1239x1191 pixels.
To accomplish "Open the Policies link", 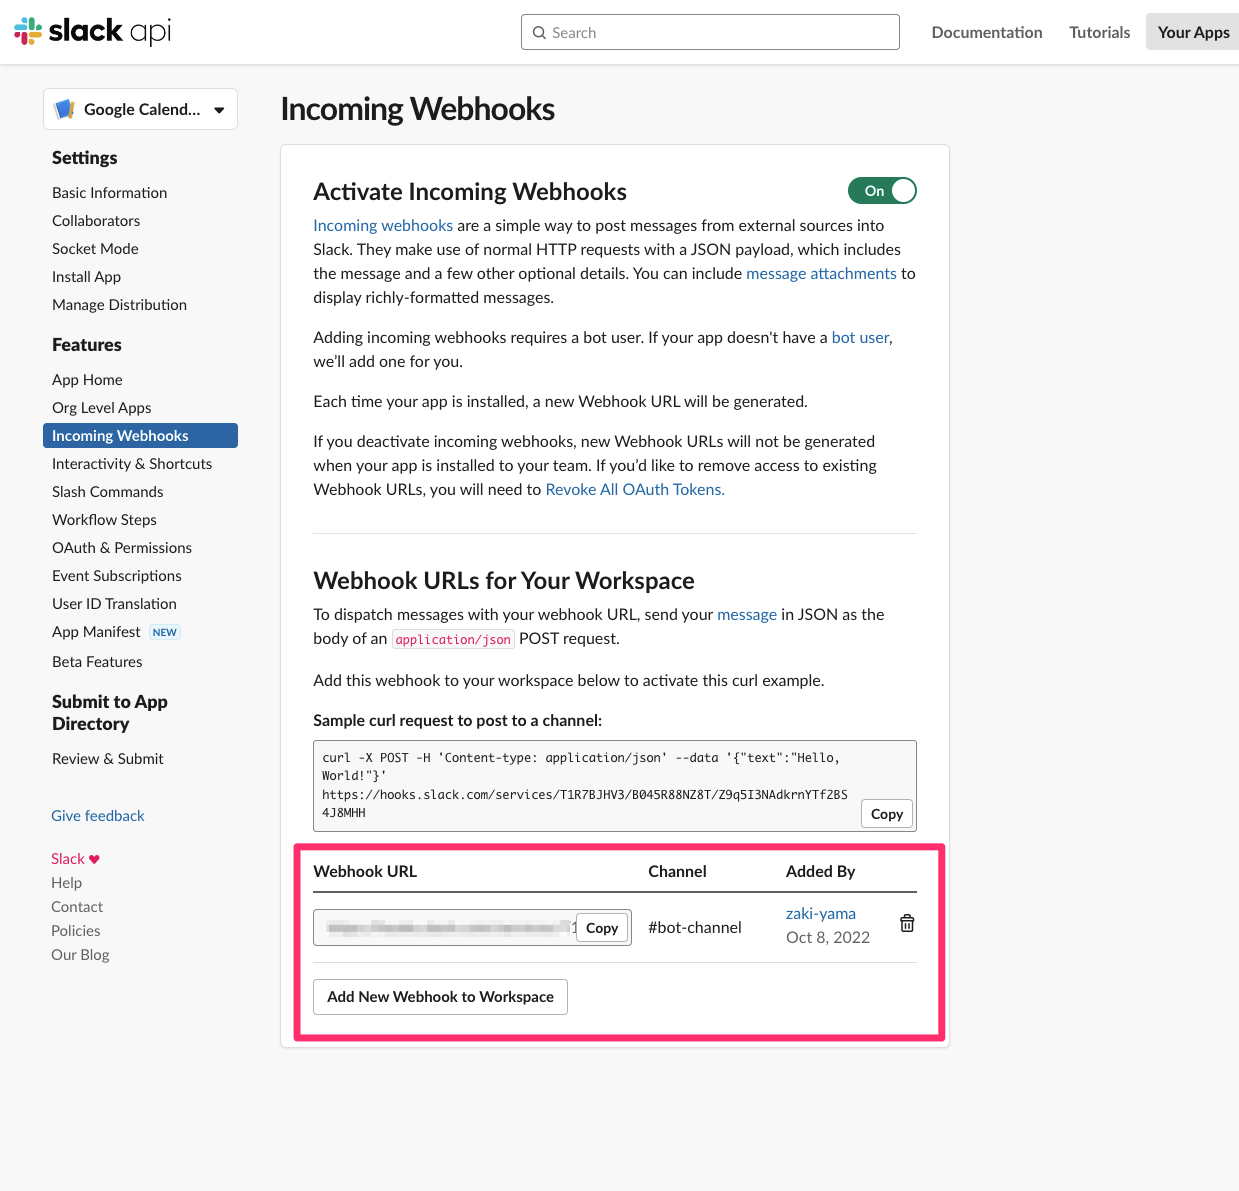I will [x=76, y=930].
